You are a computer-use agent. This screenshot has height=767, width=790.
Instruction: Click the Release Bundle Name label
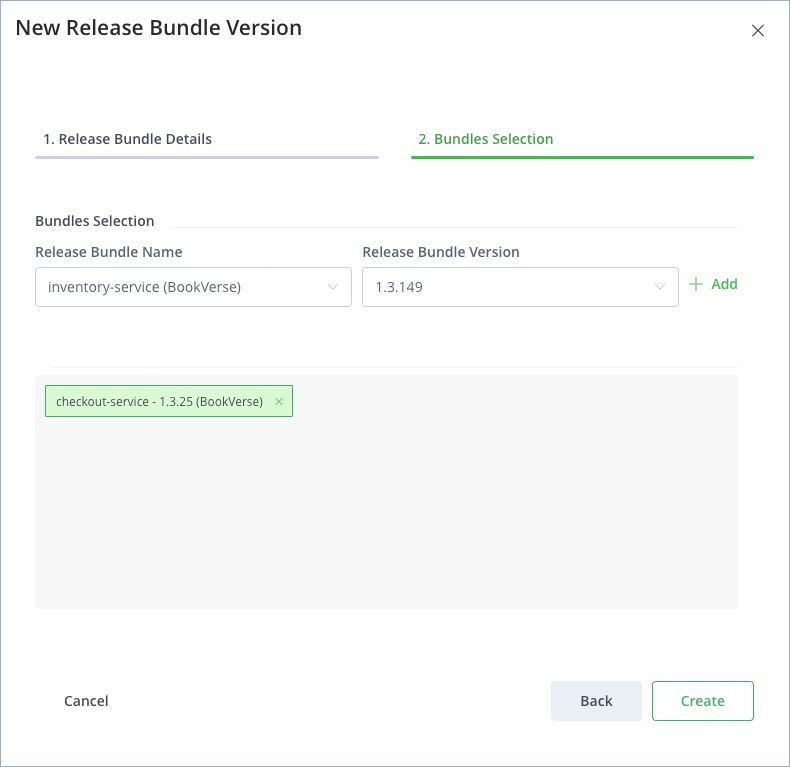[x=109, y=252]
